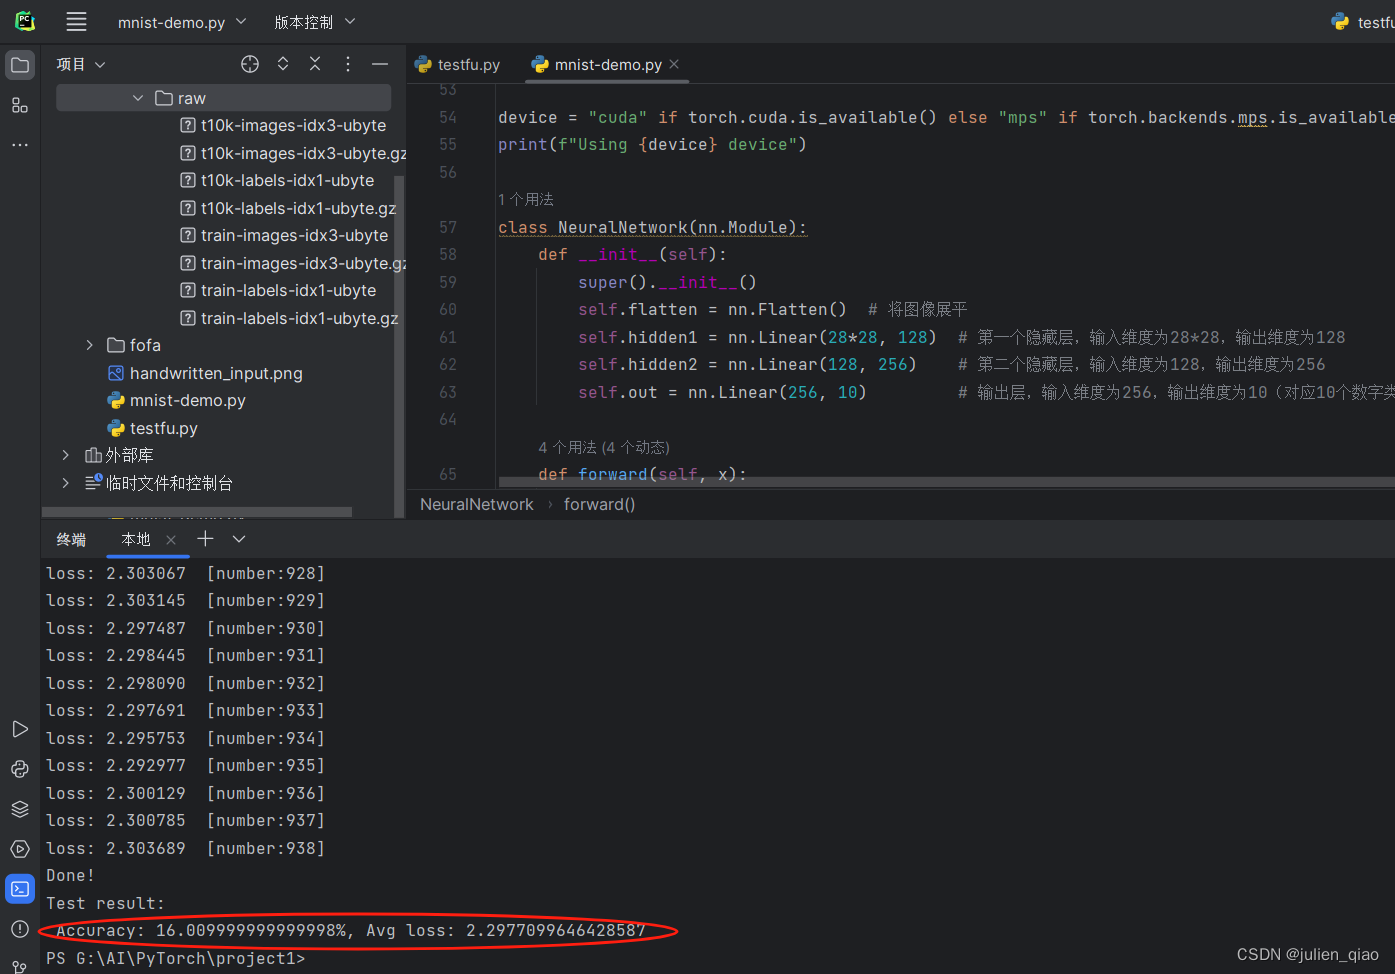Select handwritten_input.png in project tree
This screenshot has height=974, width=1395.
tap(205, 373)
